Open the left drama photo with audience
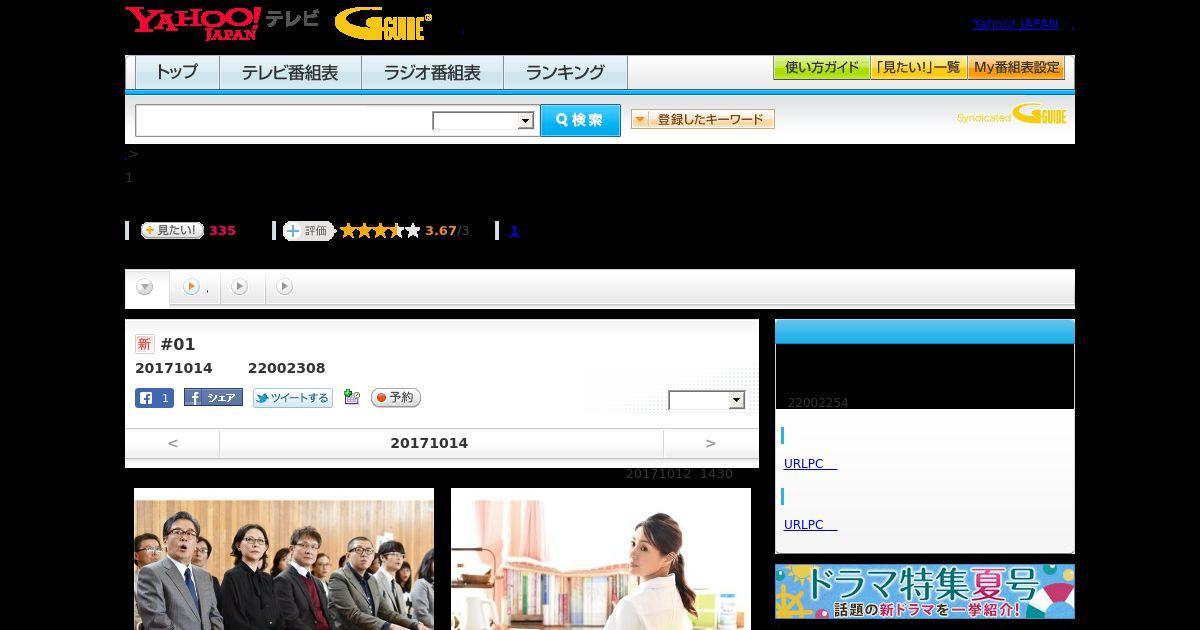 pos(284,559)
